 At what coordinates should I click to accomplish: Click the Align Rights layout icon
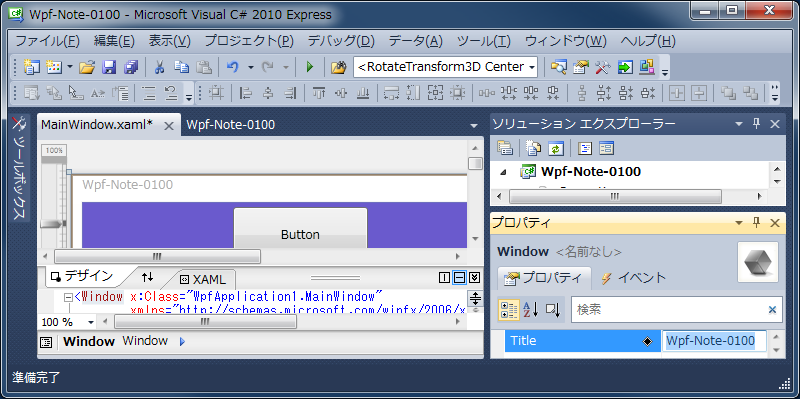click(x=290, y=93)
